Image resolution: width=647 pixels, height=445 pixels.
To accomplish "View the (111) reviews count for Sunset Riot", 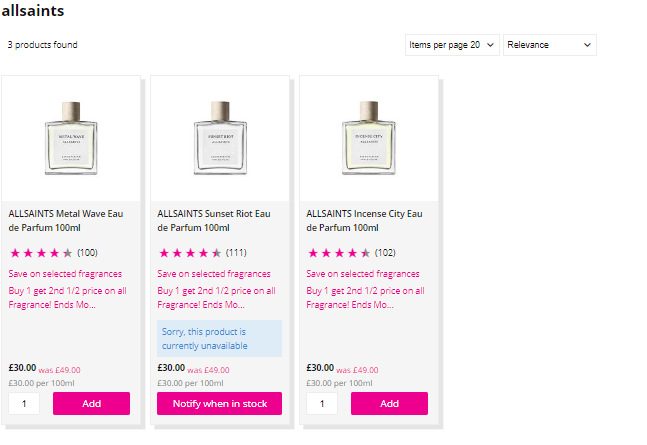I will pyautogui.click(x=236, y=253).
